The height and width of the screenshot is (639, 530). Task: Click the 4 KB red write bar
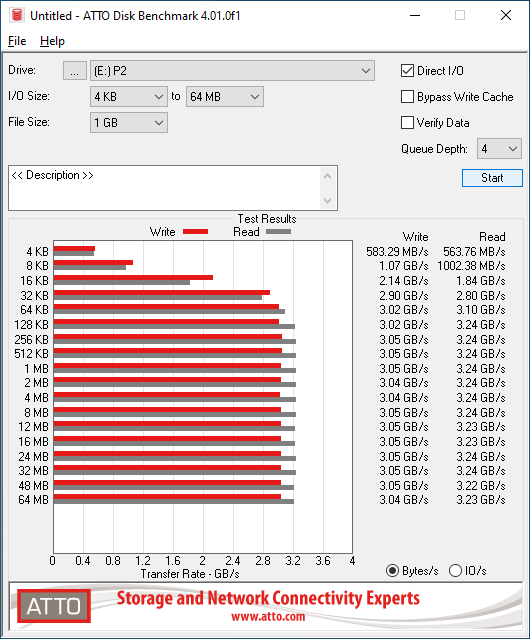click(x=74, y=249)
